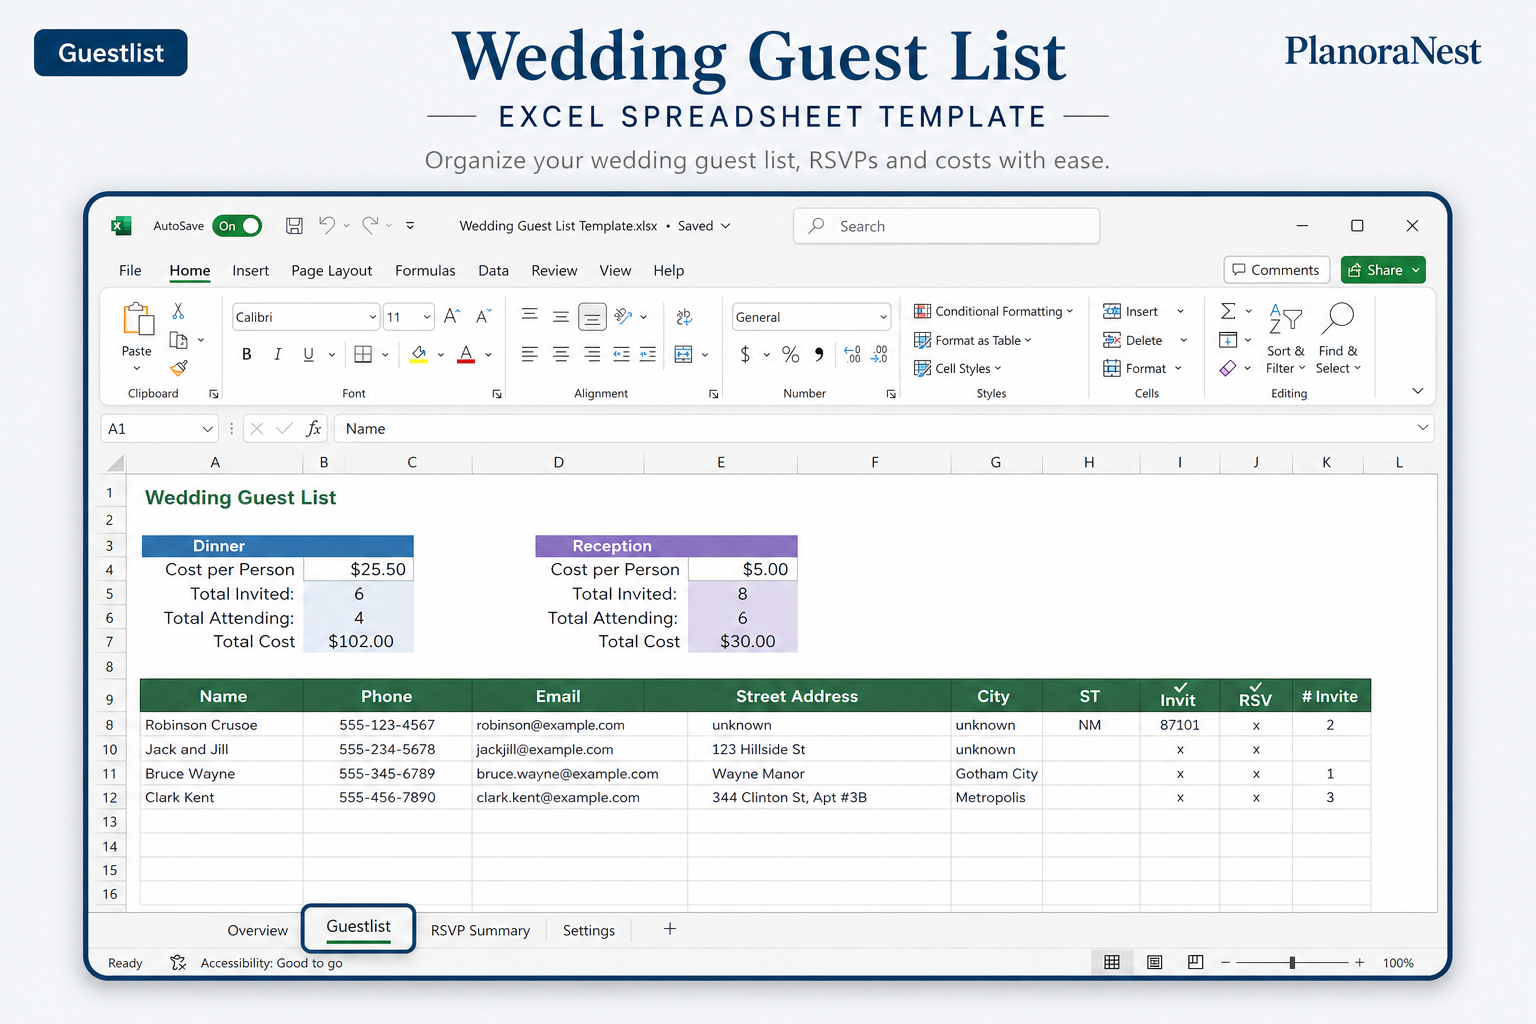Toggle Wrap Text

pyautogui.click(x=684, y=317)
